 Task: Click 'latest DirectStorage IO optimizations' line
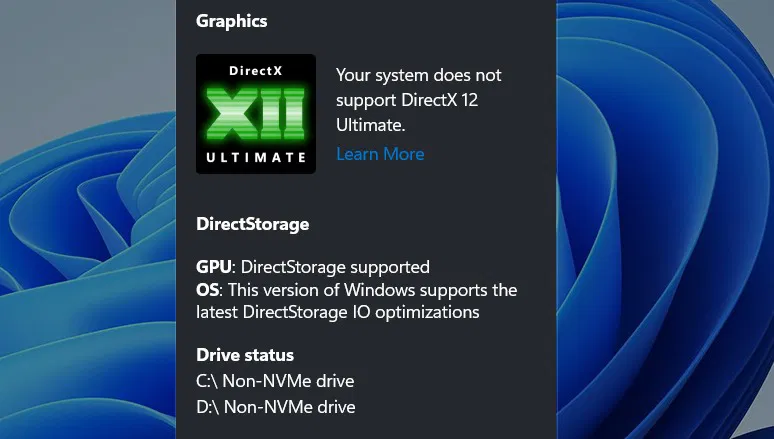pyautogui.click(x=338, y=312)
